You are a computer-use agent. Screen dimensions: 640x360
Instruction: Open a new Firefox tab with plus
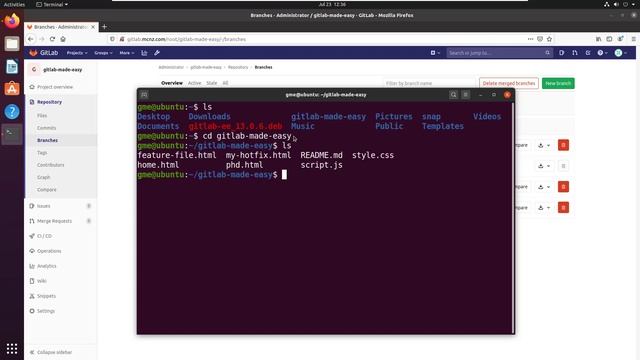[x=104, y=27]
